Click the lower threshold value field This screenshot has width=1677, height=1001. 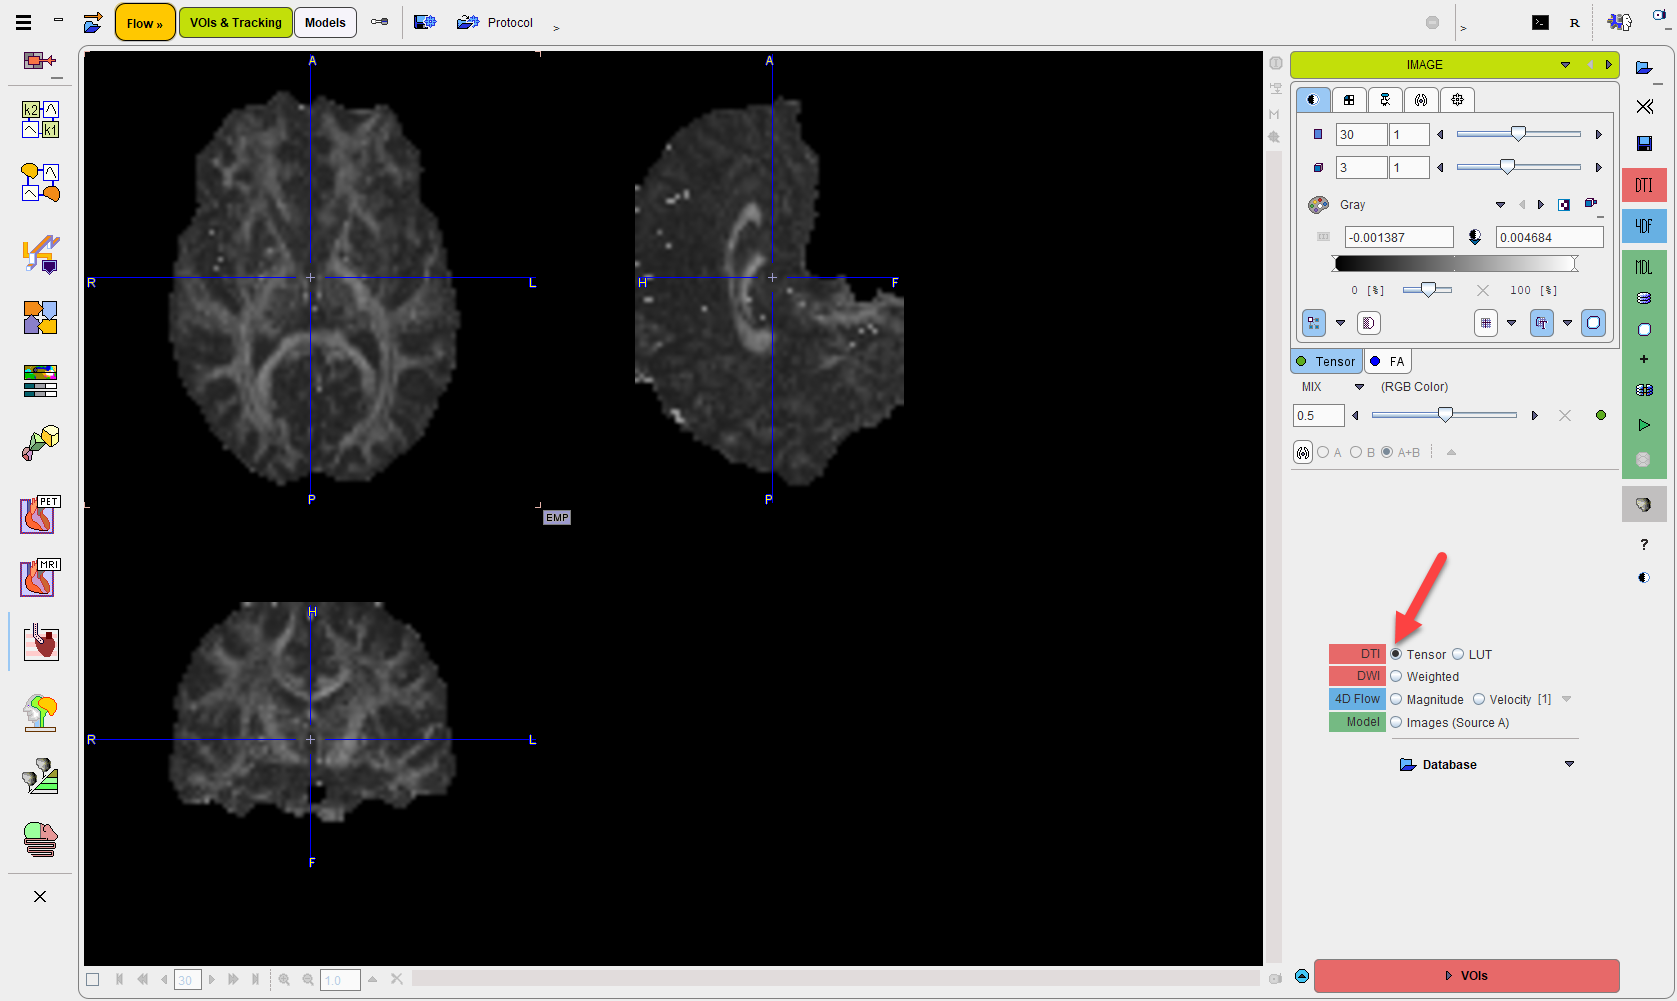pyautogui.click(x=1399, y=237)
